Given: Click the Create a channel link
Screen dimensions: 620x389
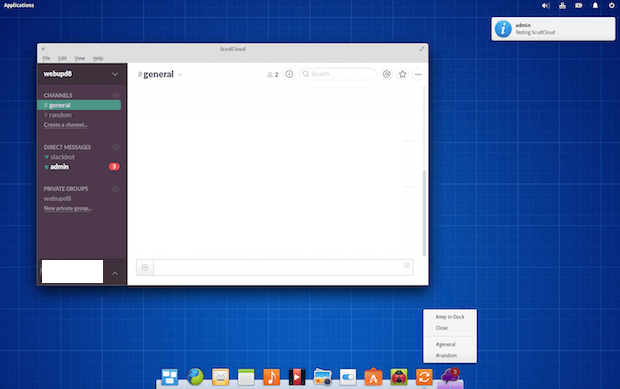Looking at the screenshot, I should click(66, 125).
